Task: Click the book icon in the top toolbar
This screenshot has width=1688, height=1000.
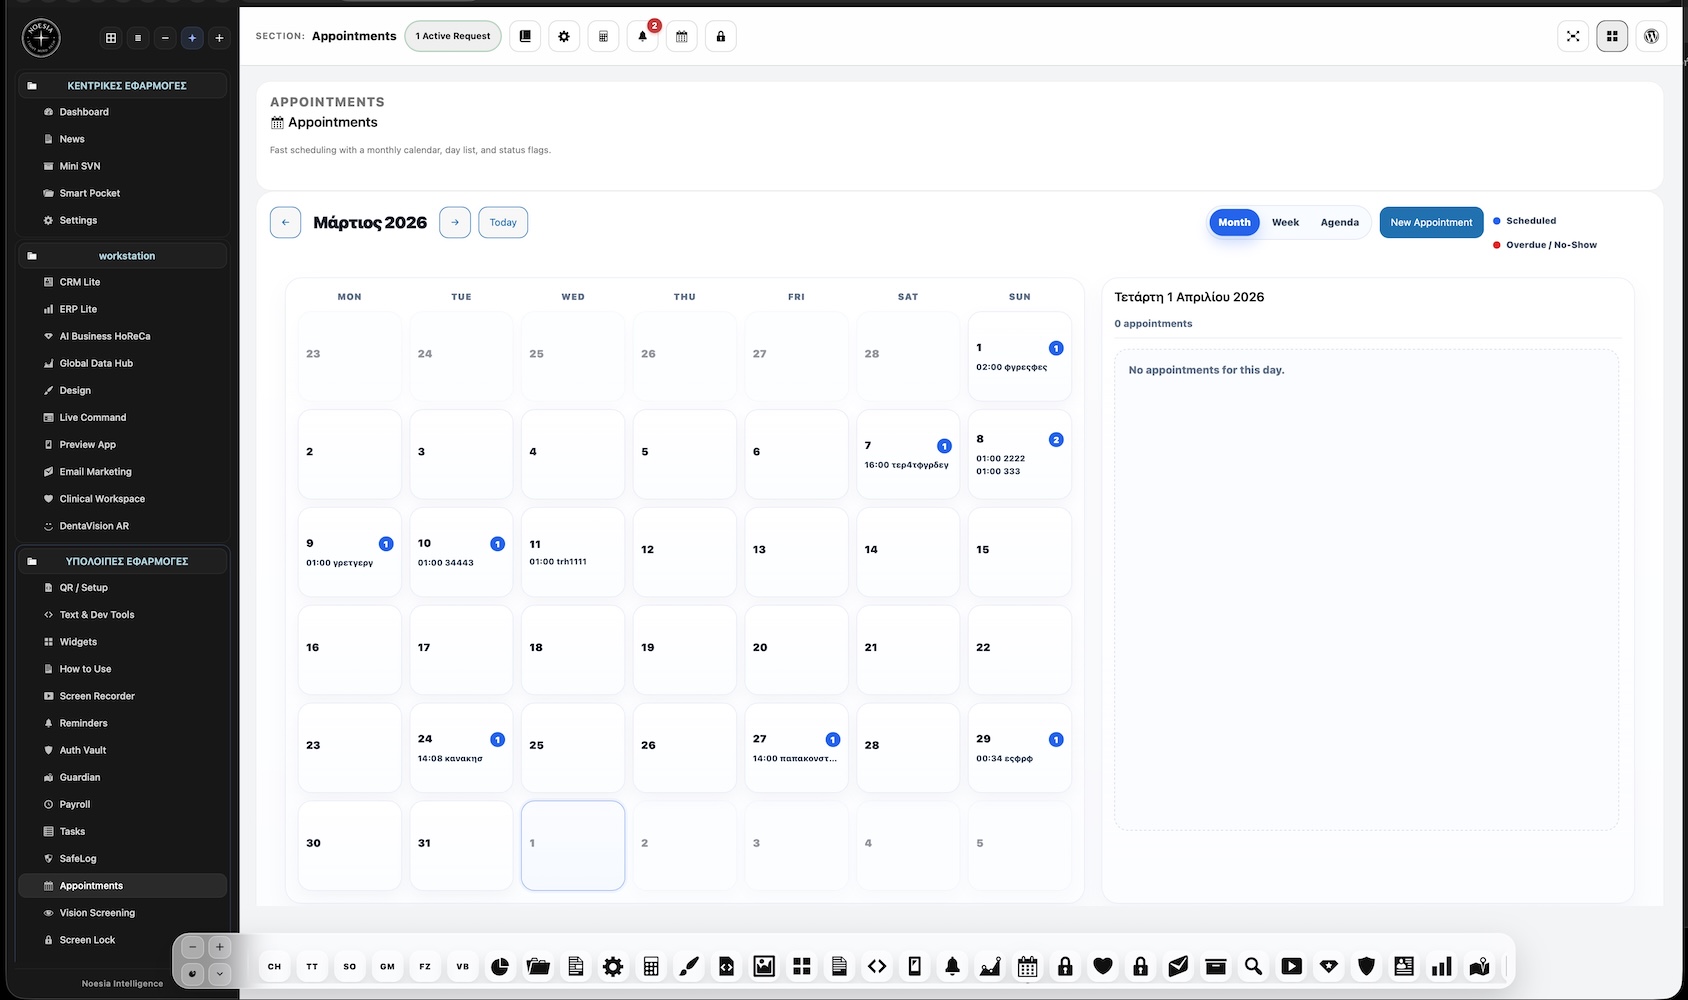Action: point(525,36)
